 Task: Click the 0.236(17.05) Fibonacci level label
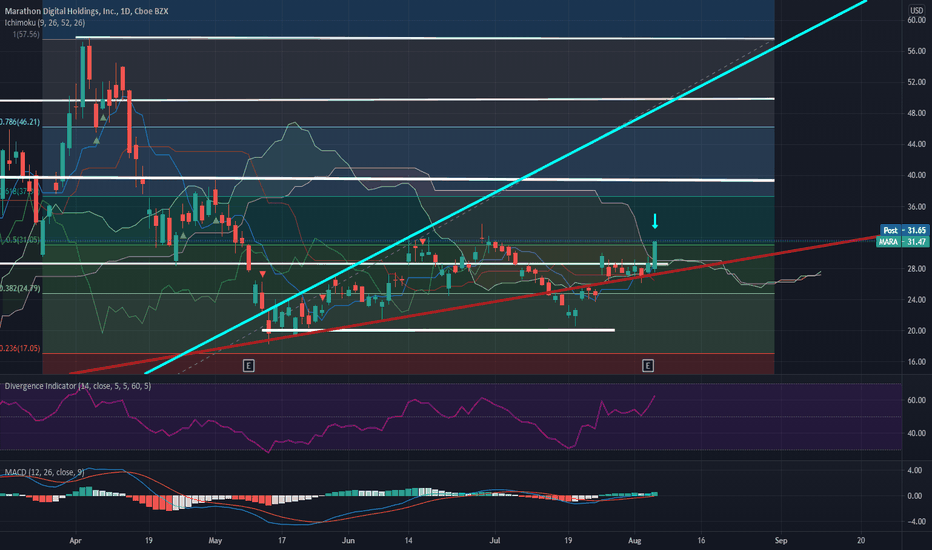point(20,348)
